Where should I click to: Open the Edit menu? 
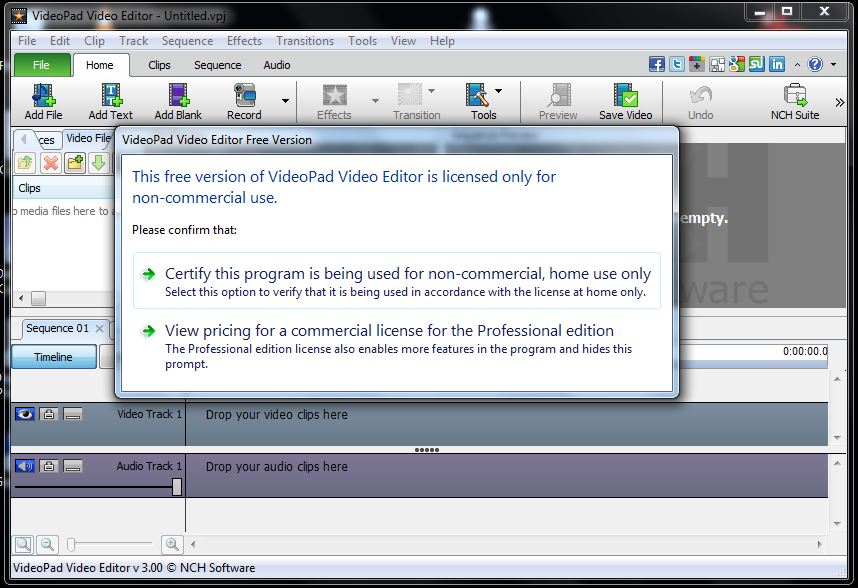click(x=60, y=40)
